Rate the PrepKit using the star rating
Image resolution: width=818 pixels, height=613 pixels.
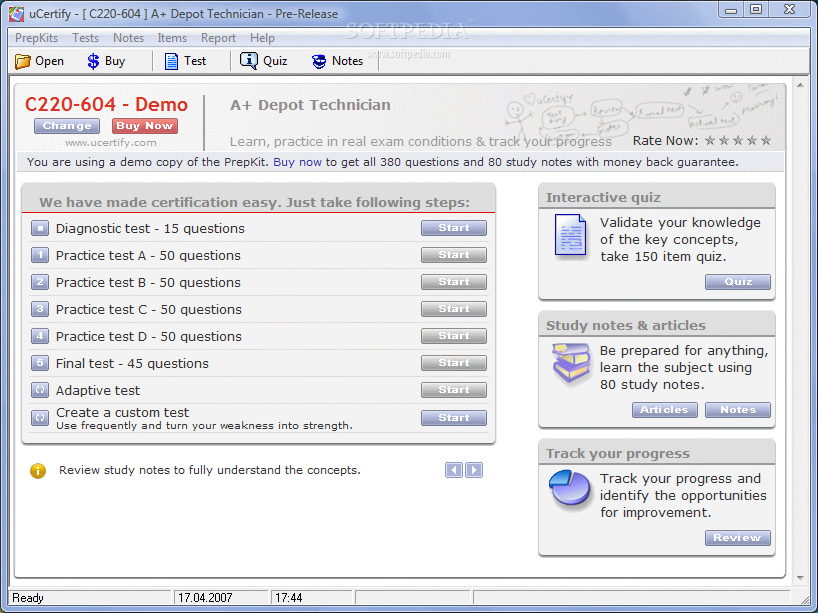coord(738,140)
